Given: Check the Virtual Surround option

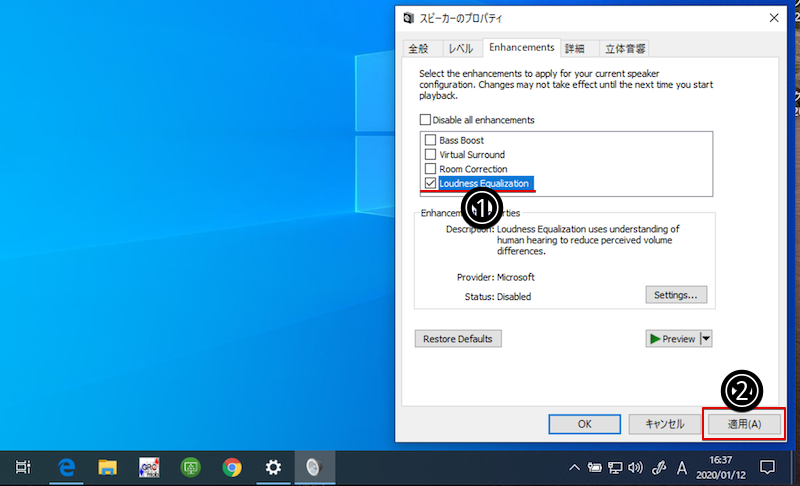Looking at the screenshot, I should tap(431, 155).
